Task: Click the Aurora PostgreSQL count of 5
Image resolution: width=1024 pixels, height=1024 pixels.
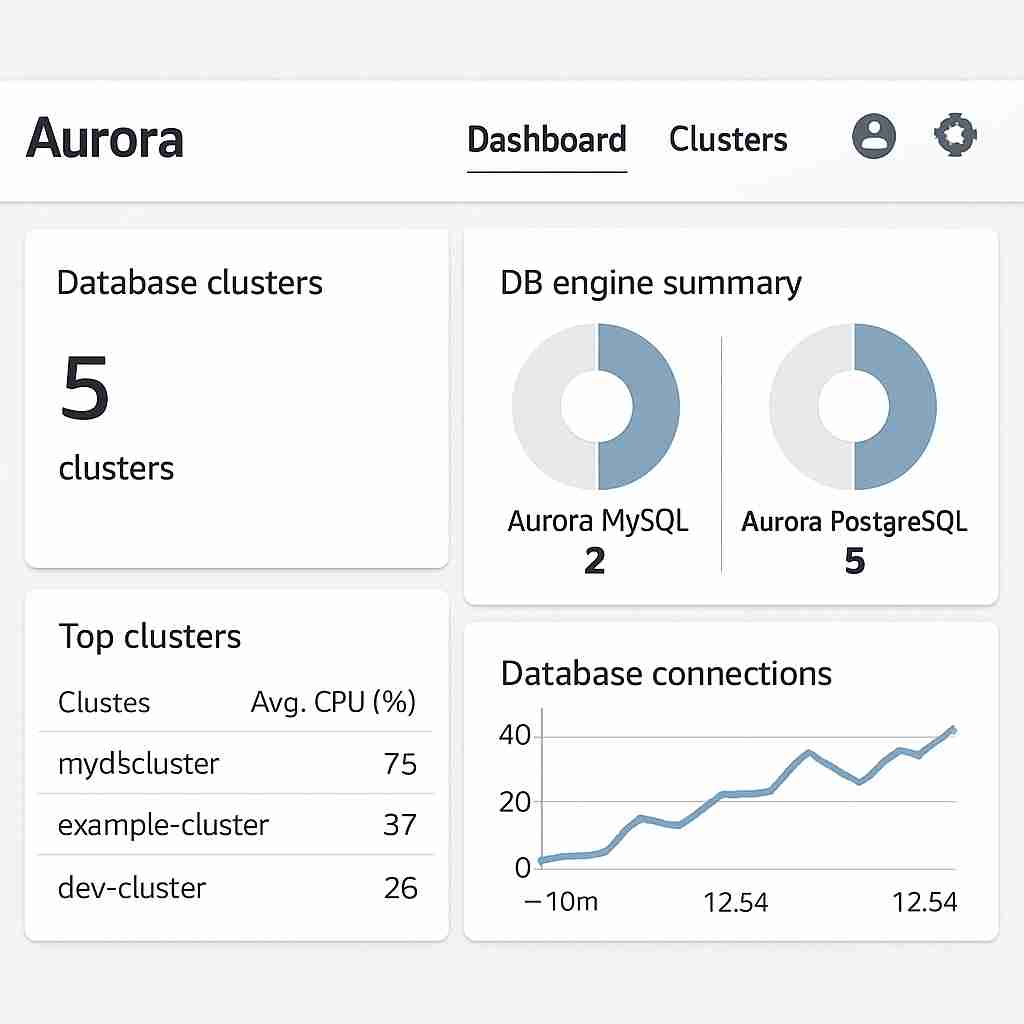Action: tap(854, 561)
